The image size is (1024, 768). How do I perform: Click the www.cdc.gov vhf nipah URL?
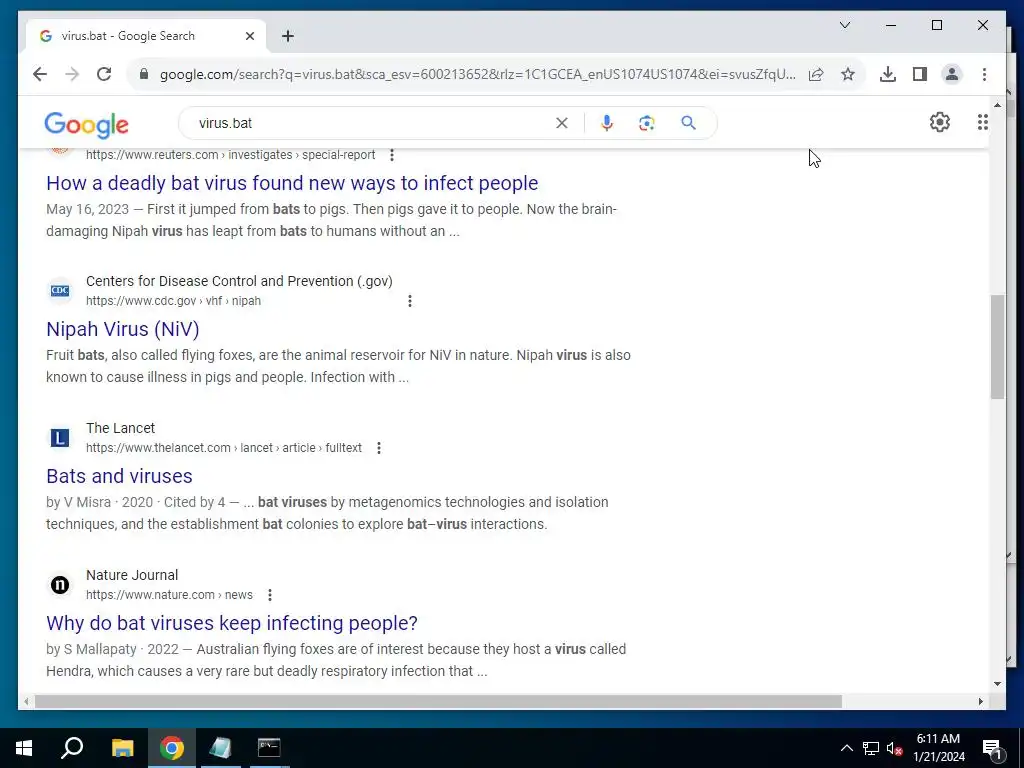173,301
